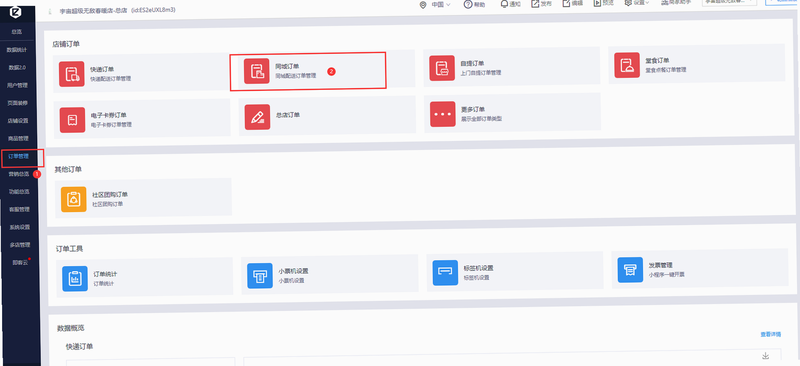This screenshot has height=366, width=800.
Task: Open 数据统计 in the sidebar
Action: pos(17,50)
